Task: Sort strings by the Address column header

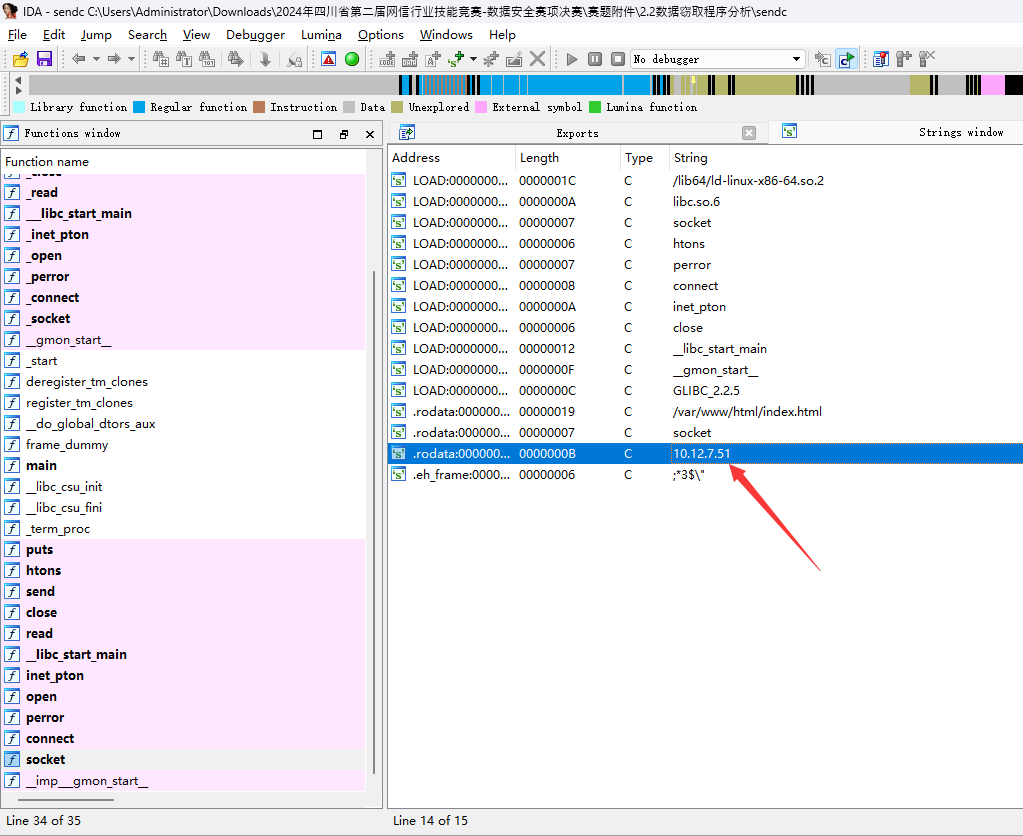Action: [x=451, y=158]
